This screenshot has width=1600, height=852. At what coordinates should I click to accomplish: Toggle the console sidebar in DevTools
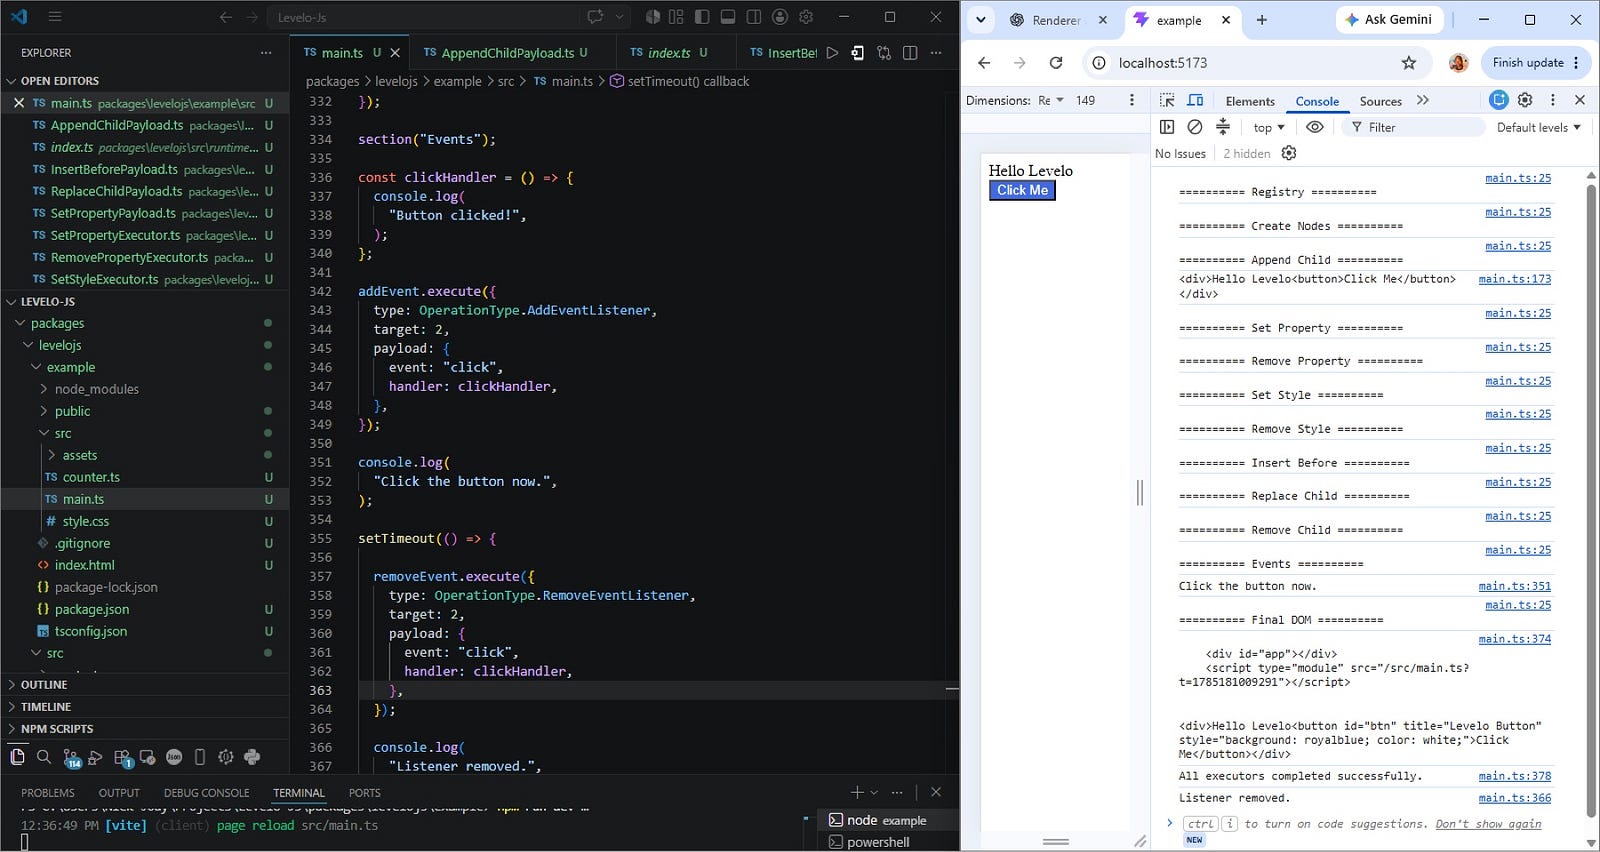click(x=1167, y=127)
